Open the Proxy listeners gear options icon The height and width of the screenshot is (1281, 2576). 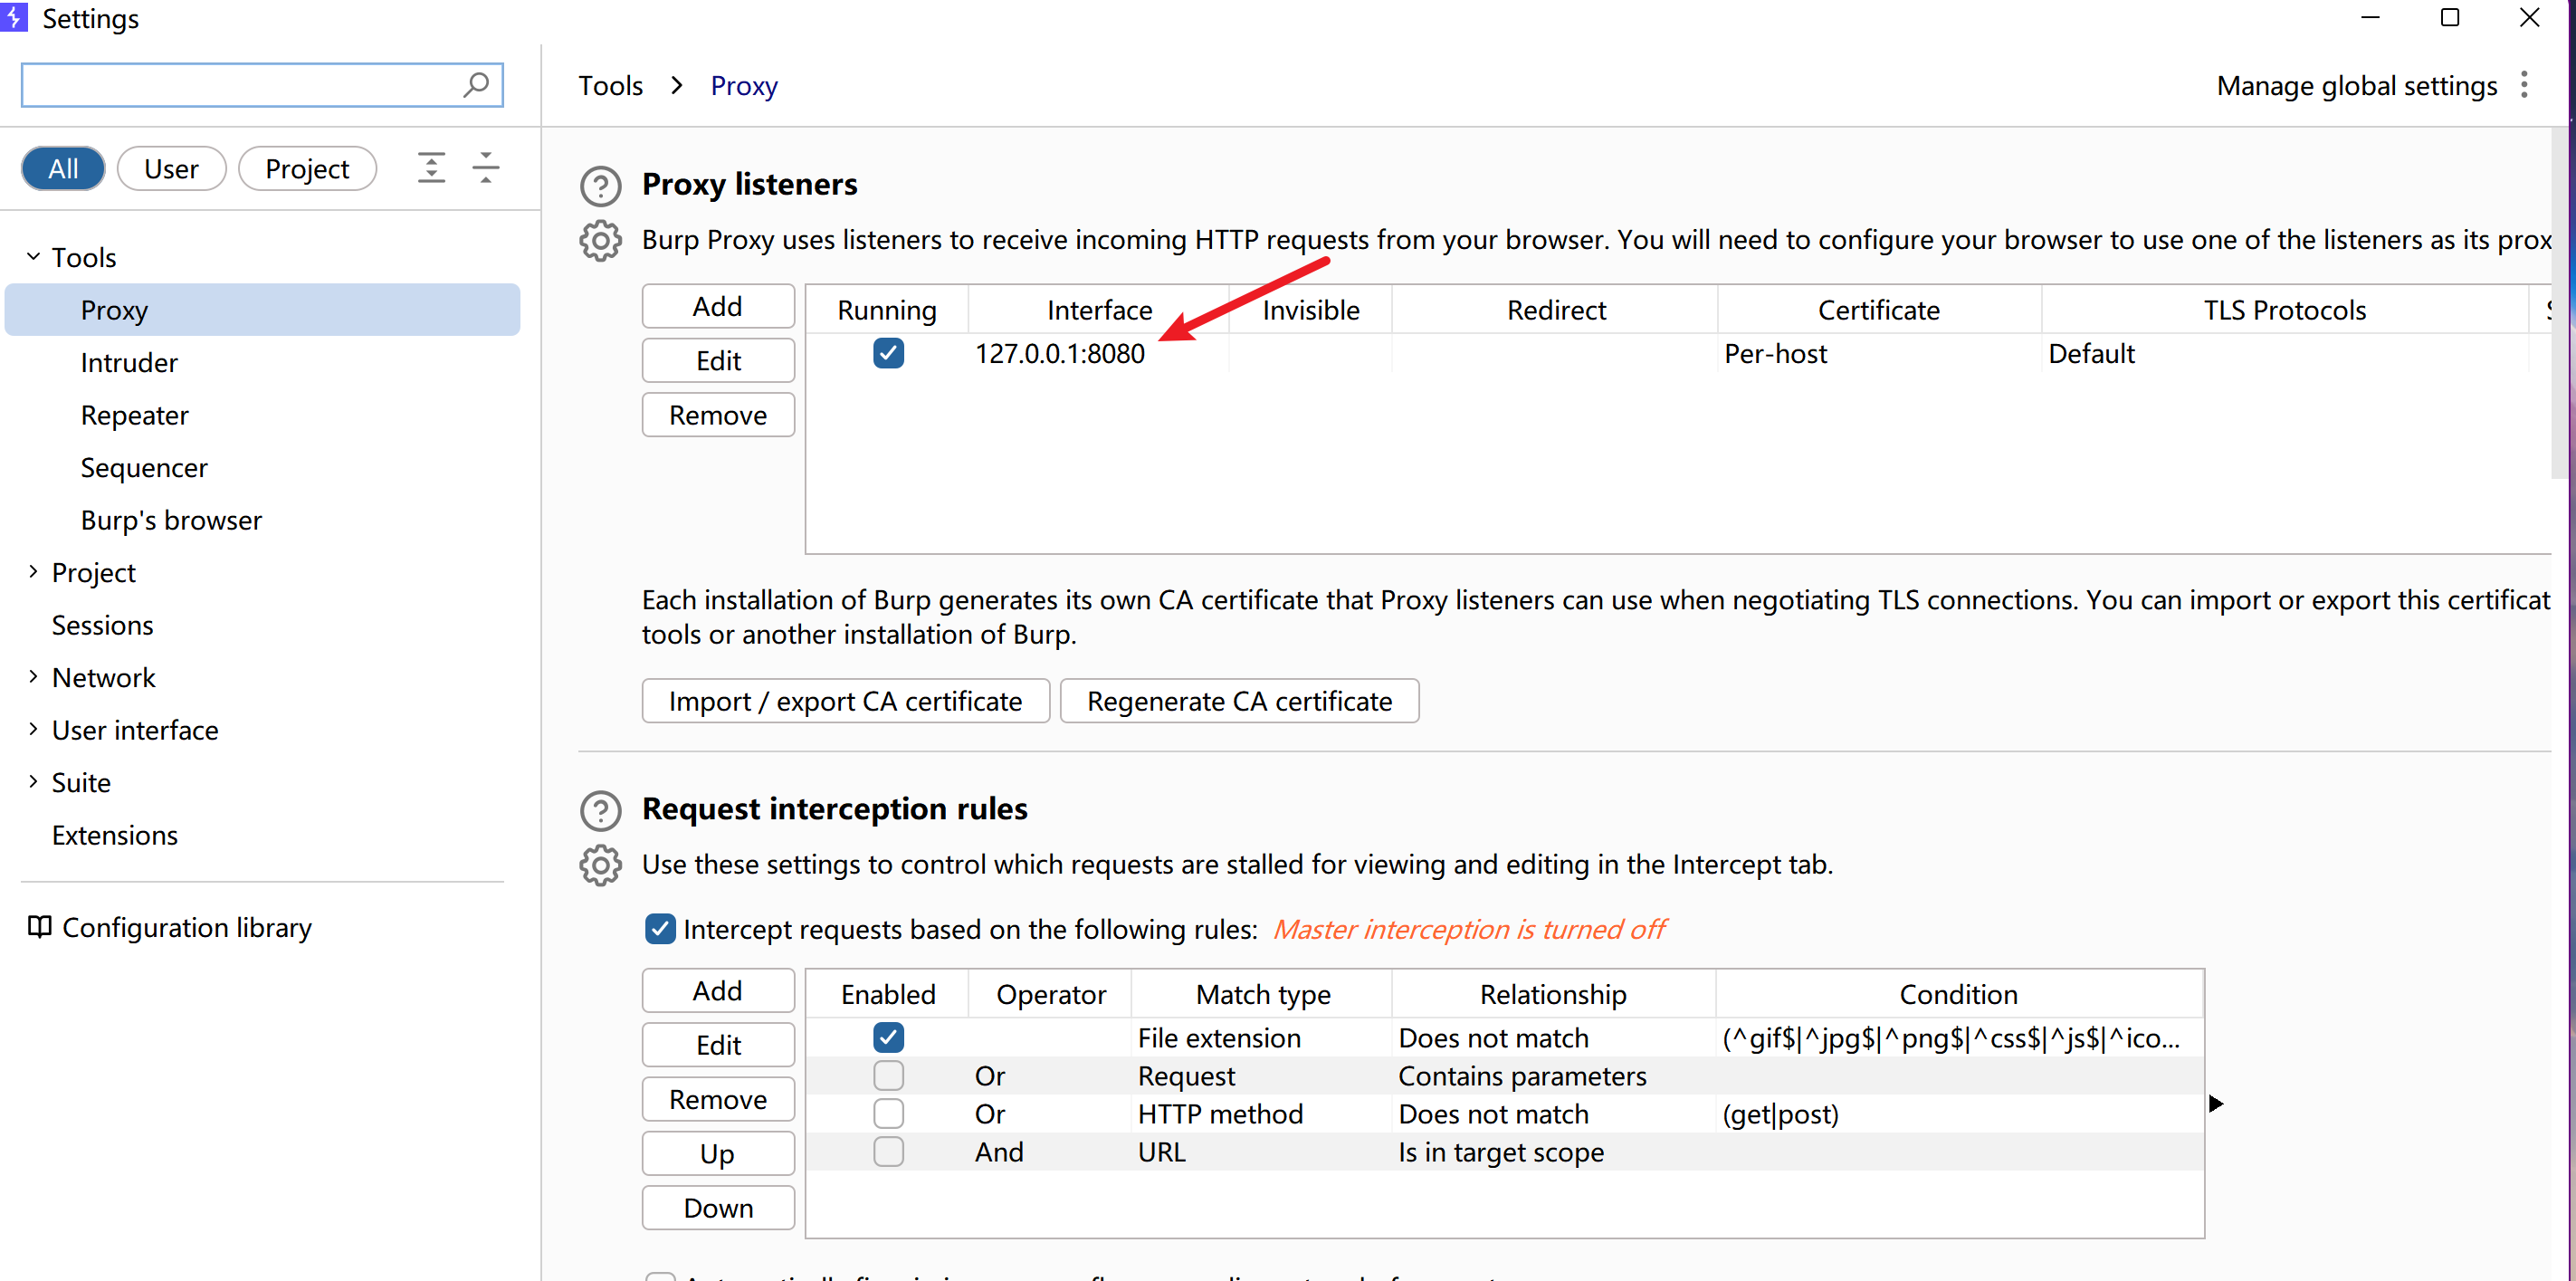click(600, 241)
